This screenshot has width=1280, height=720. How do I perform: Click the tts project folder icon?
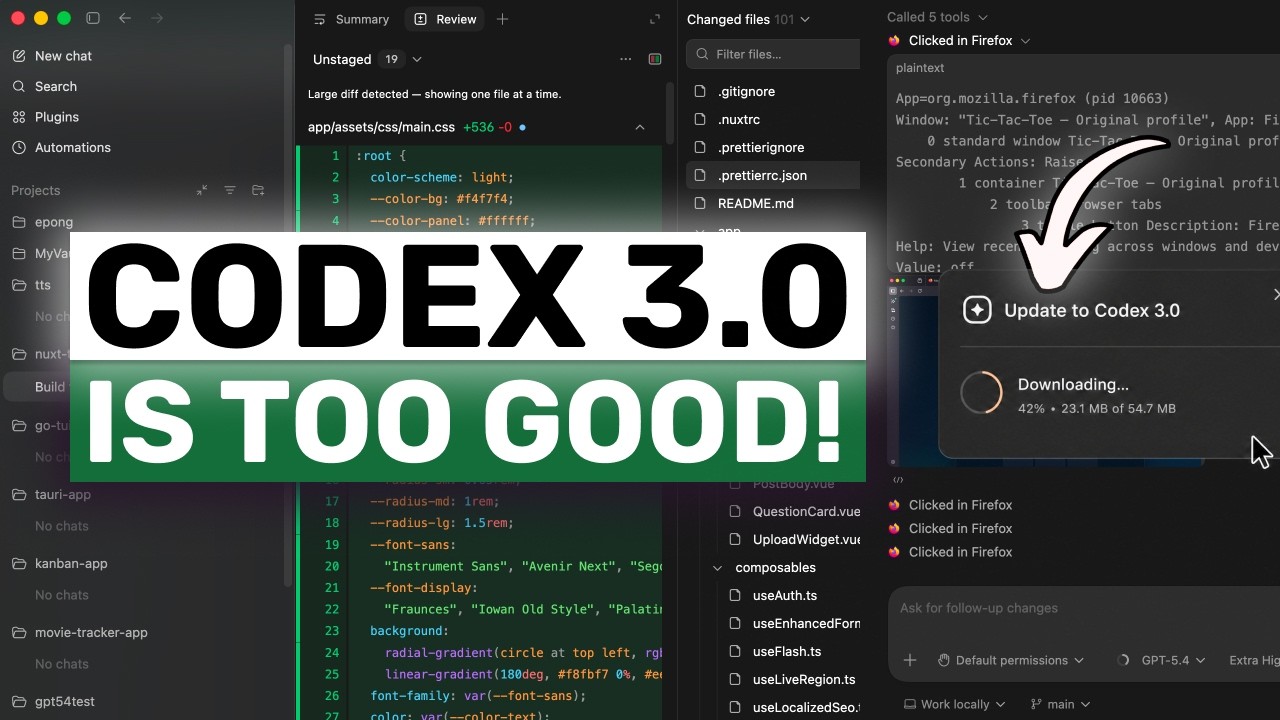point(18,285)
